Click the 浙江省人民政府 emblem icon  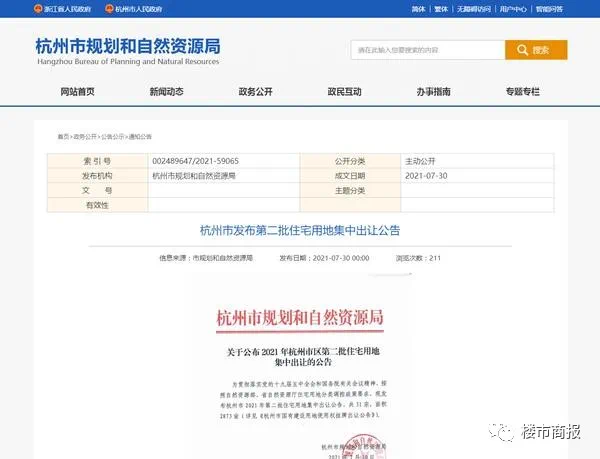point(38,8)
